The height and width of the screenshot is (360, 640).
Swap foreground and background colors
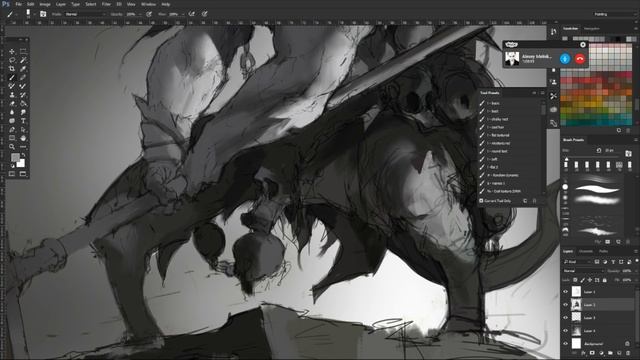23,155
